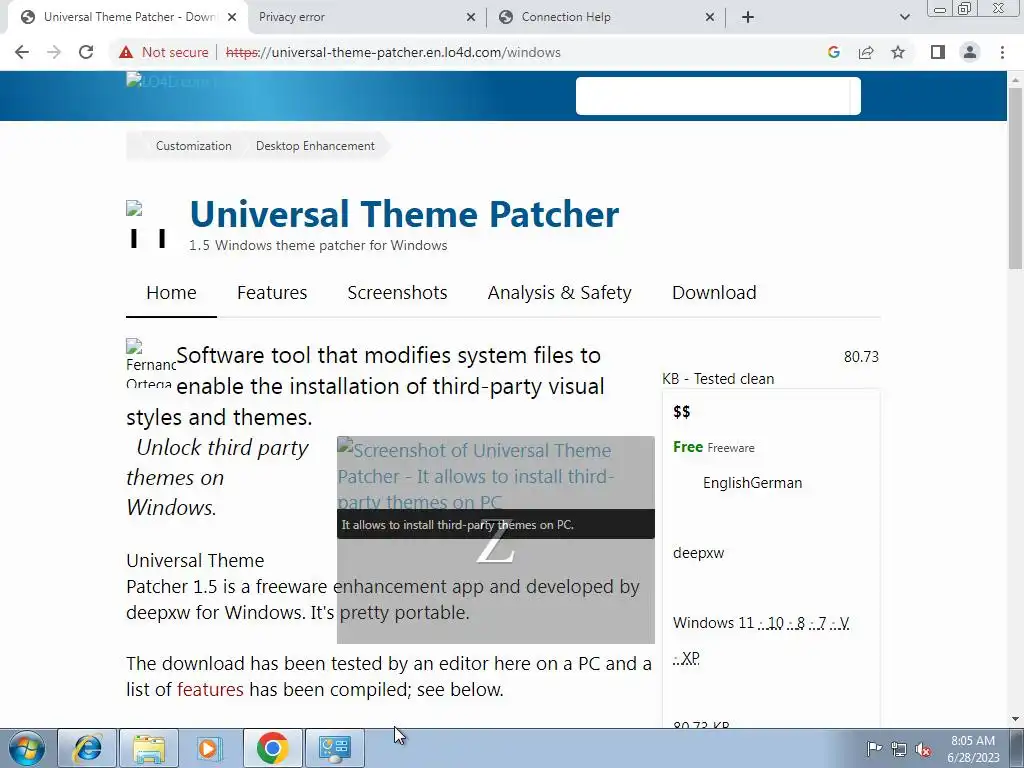Bookmark this page with star icon

coord(898,52)
